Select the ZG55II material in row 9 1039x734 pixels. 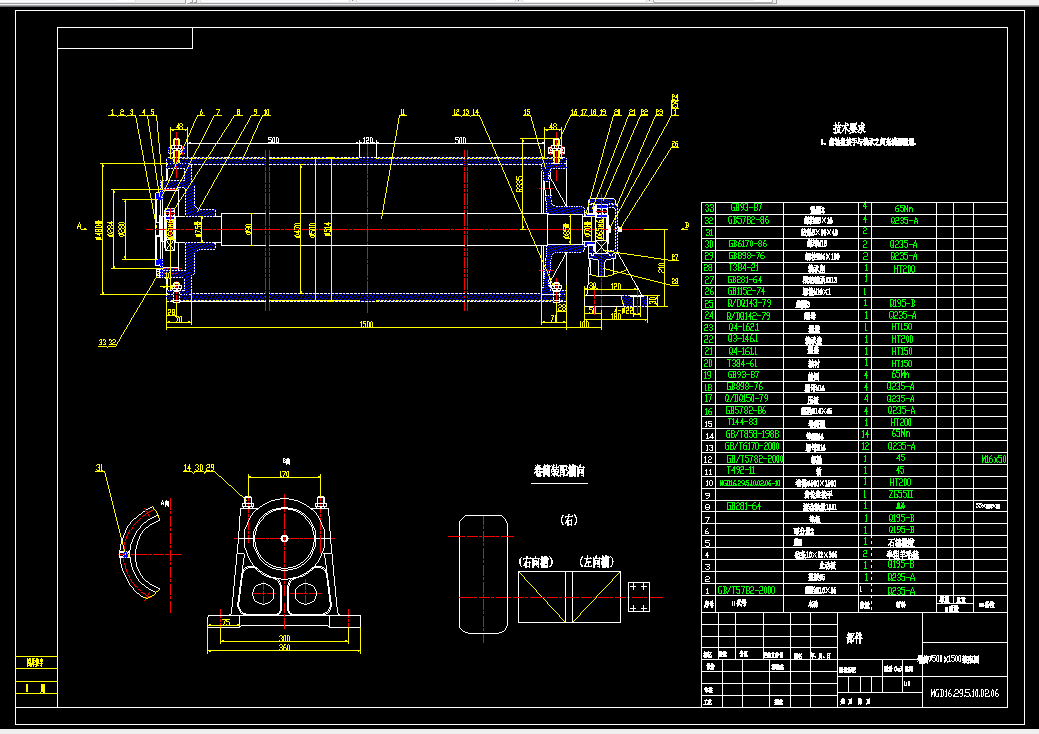901,494
